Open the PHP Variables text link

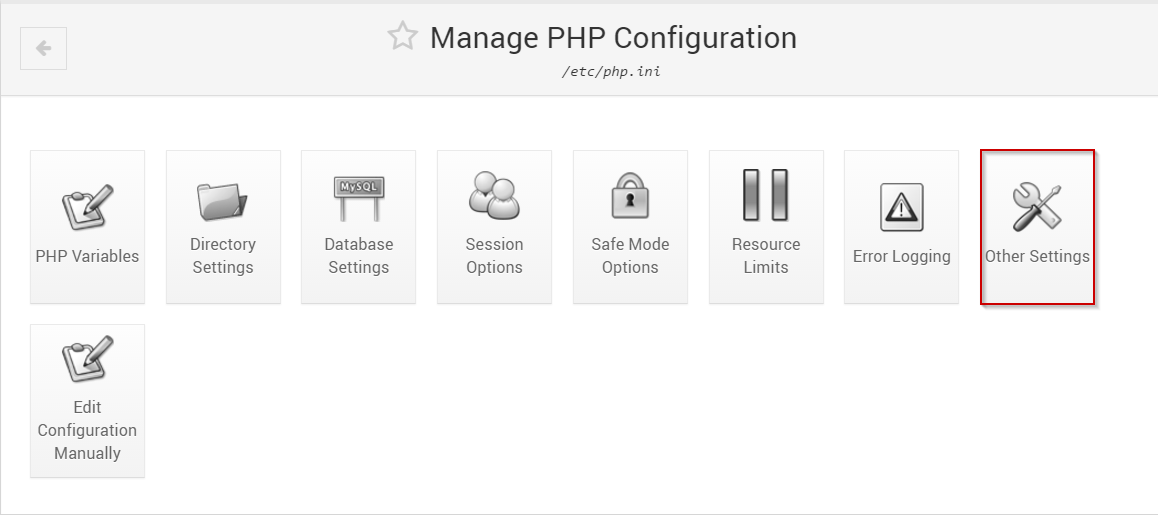[x=87, y=256]
